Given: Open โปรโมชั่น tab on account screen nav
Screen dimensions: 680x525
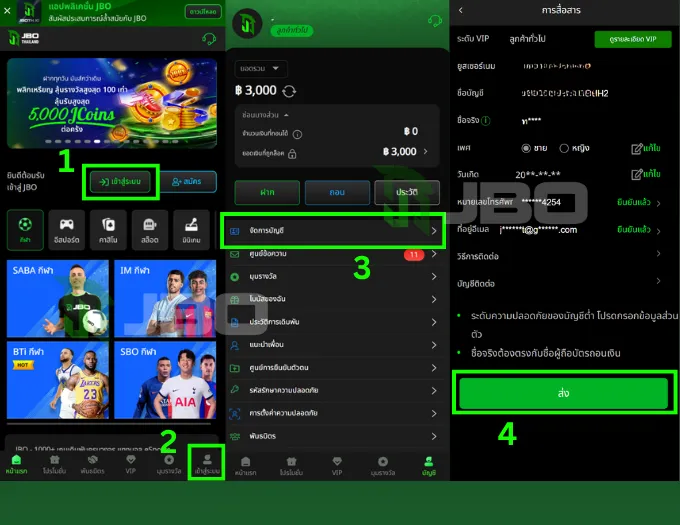Looking at the screenshot, I should (291, 466).
